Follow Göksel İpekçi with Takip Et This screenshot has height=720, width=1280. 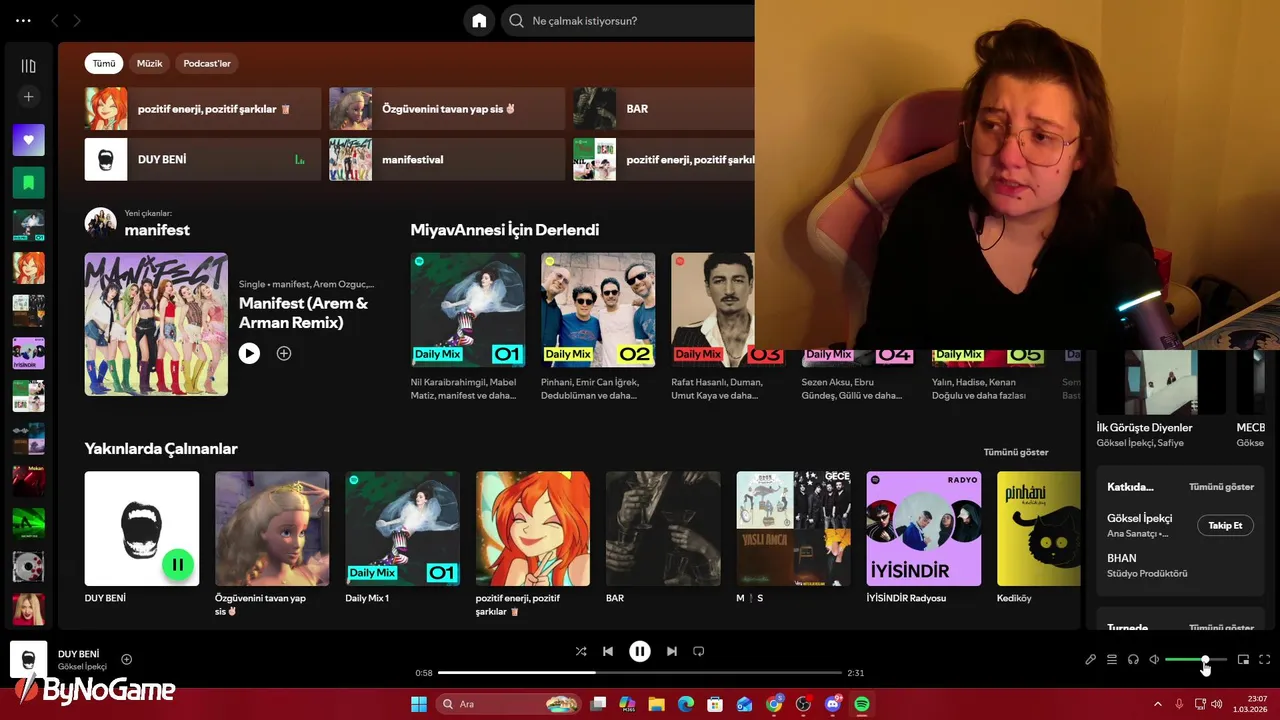(1225, 525)
